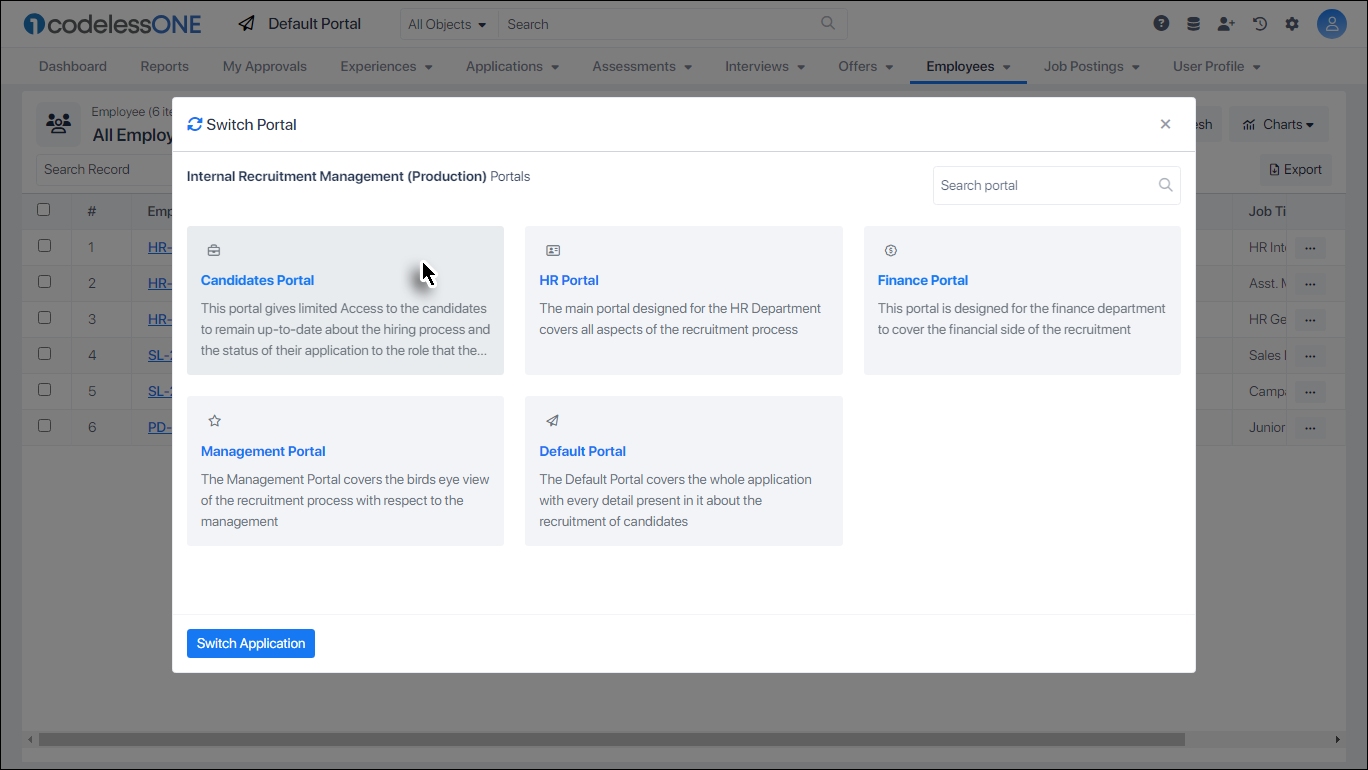Click the Switch Application button
The height and width of the screenshot is (770, 1368).
(x=250, y=643)
